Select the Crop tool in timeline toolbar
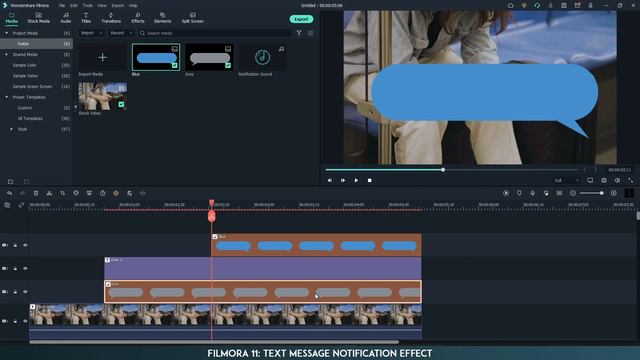Image resolution: width=640 pixels, height=360 pixels. 62,193
